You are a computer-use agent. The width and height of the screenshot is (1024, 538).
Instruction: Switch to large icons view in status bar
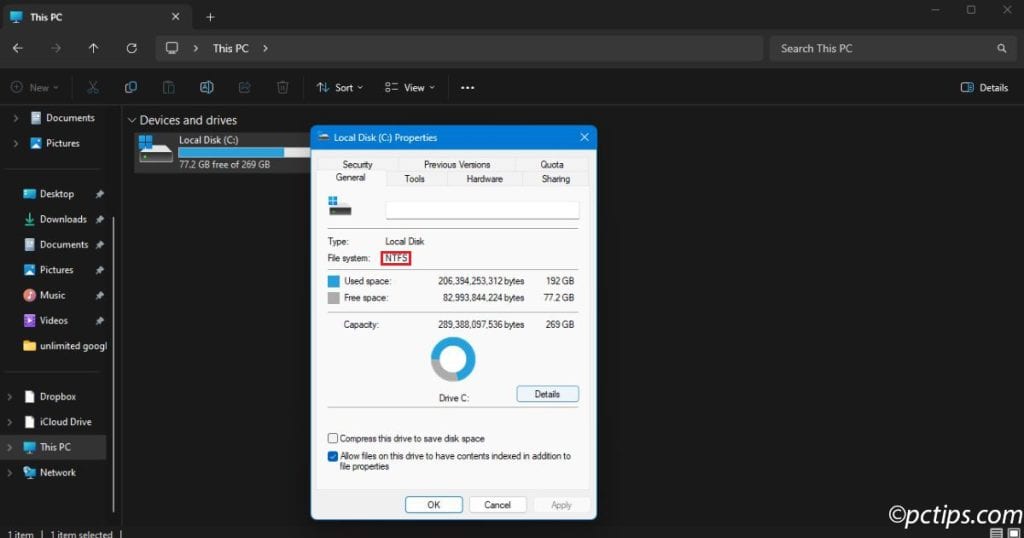click(1014, 533)
